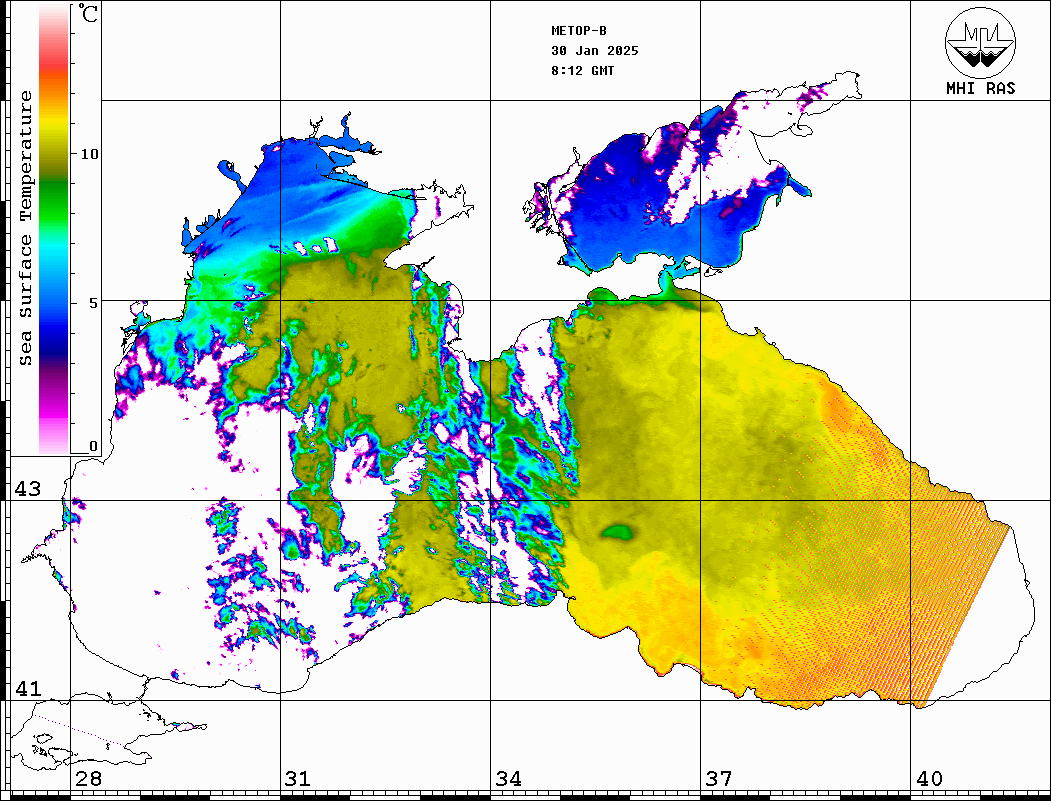Click the small green cold patch in the central sea

(x=617, y=532)
